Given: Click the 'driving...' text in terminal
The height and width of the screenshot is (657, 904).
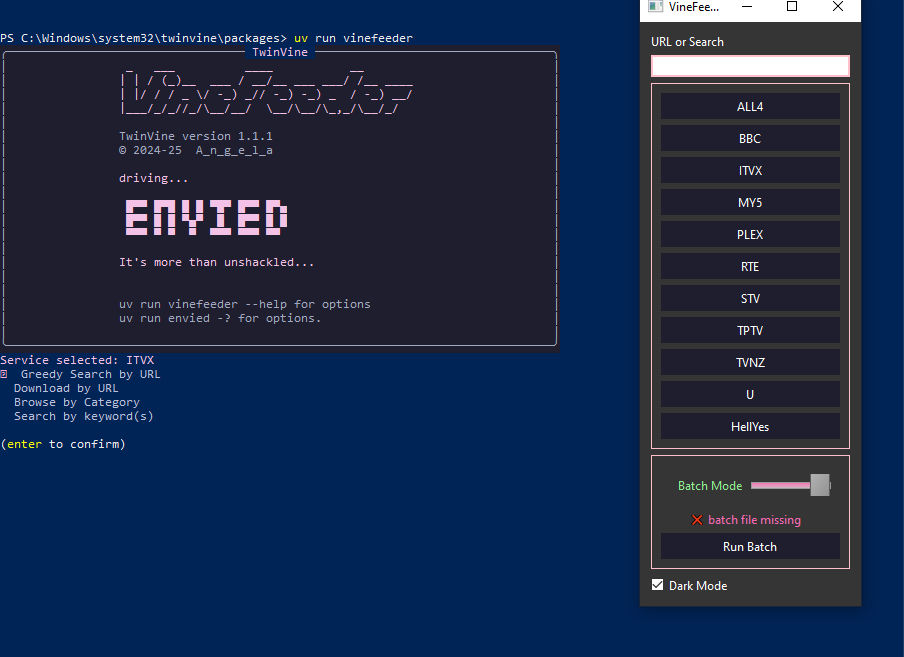Looking at the screenshot, I should [x=153, y=178].
